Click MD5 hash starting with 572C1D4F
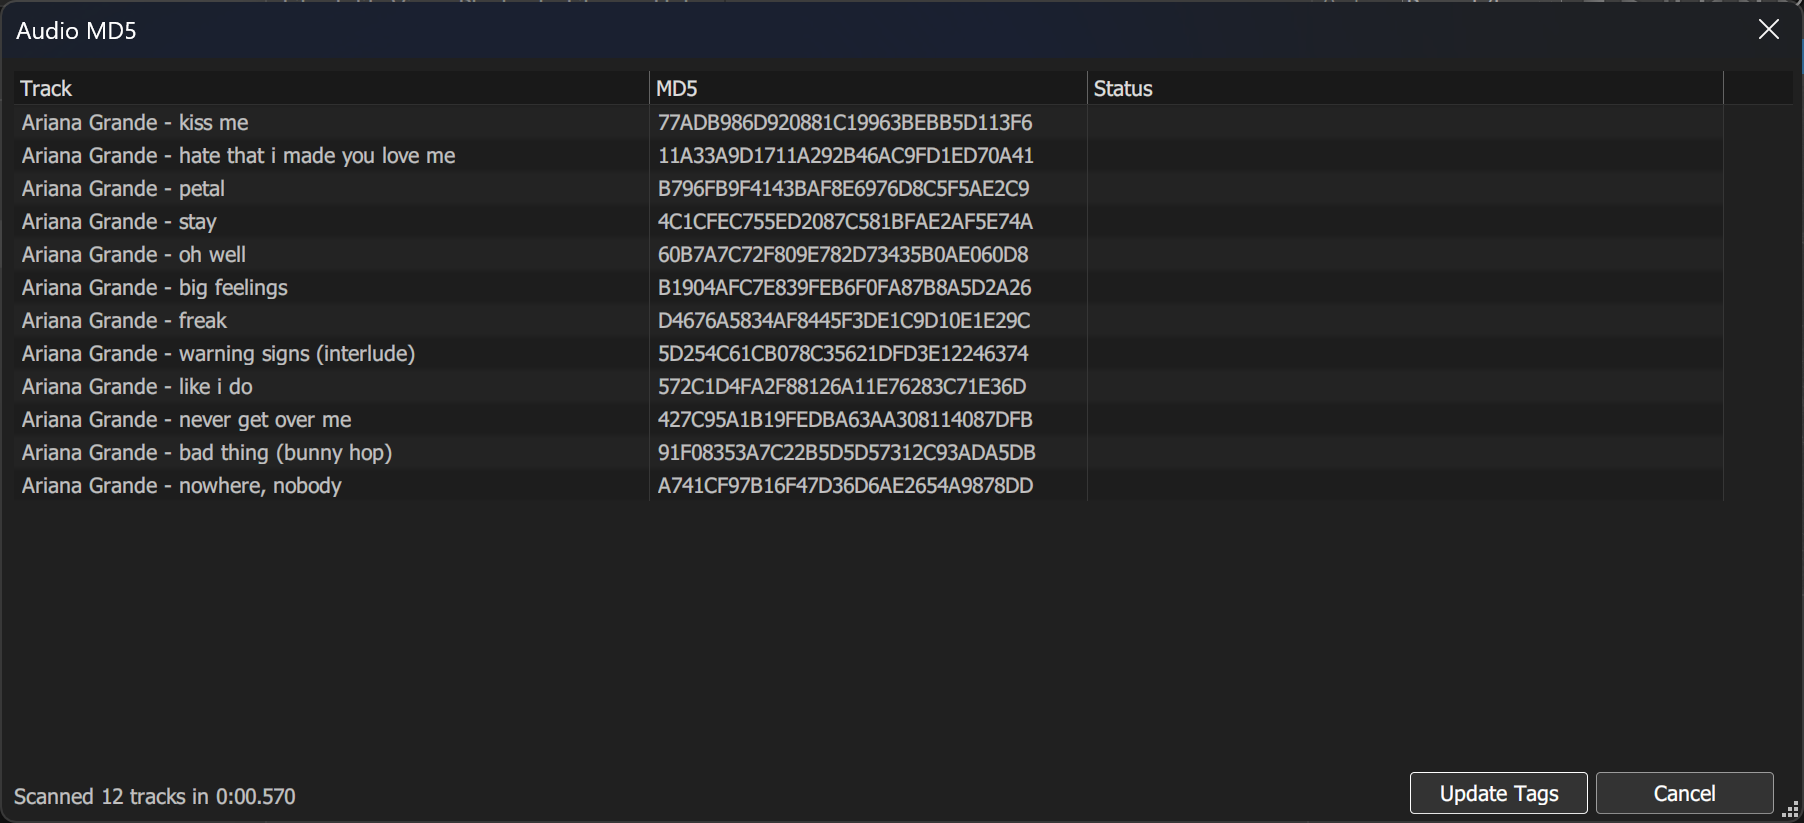The width and height of the screenshot is (1804, 823). click(x=842, y=386)
